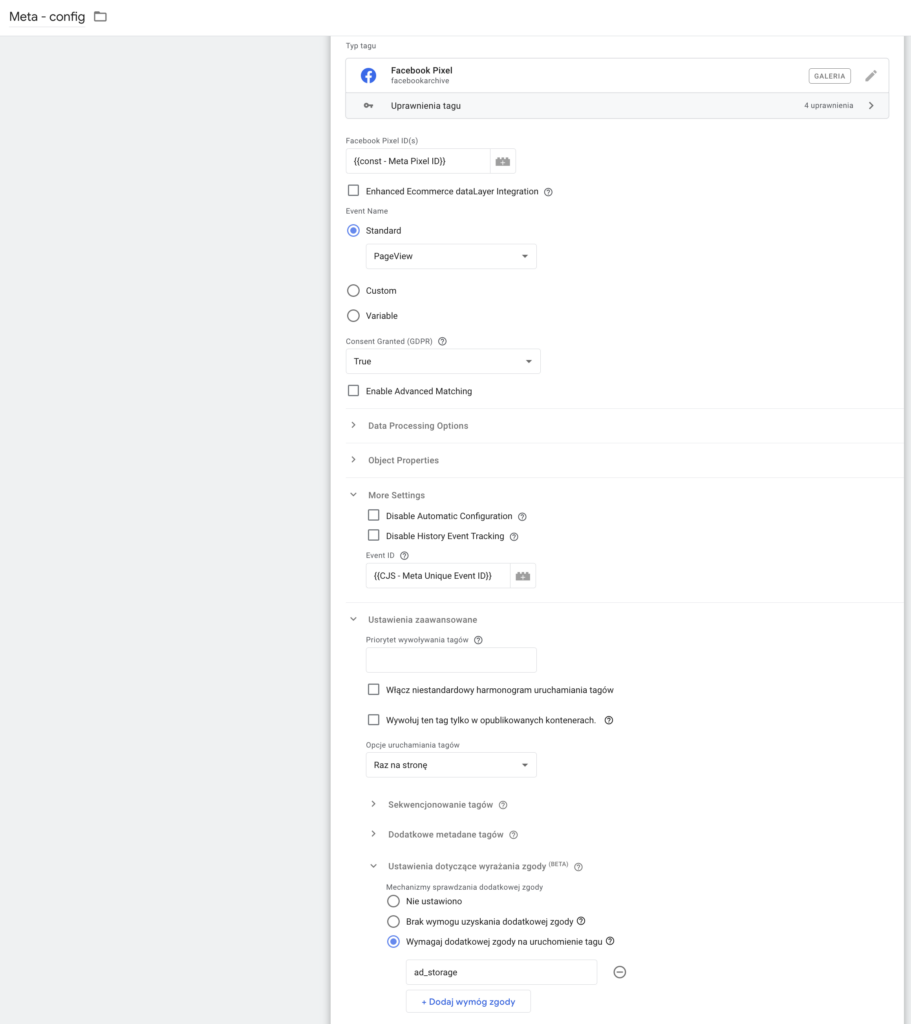This screenshot has height=1024, width=911.
Task: Click the variable picker icon beside Event ID field
Action: [x=523, y=575]
